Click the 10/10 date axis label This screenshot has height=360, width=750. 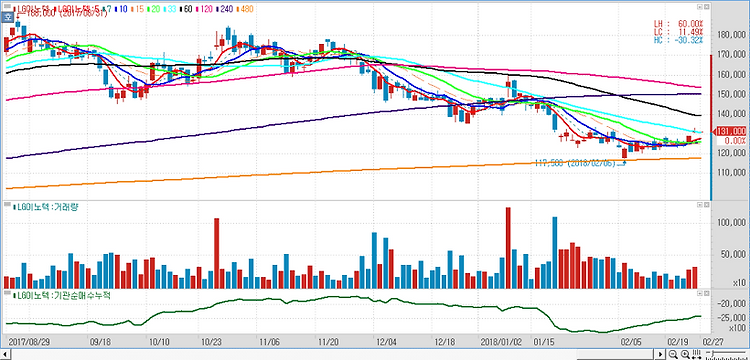tap(159, 342)
